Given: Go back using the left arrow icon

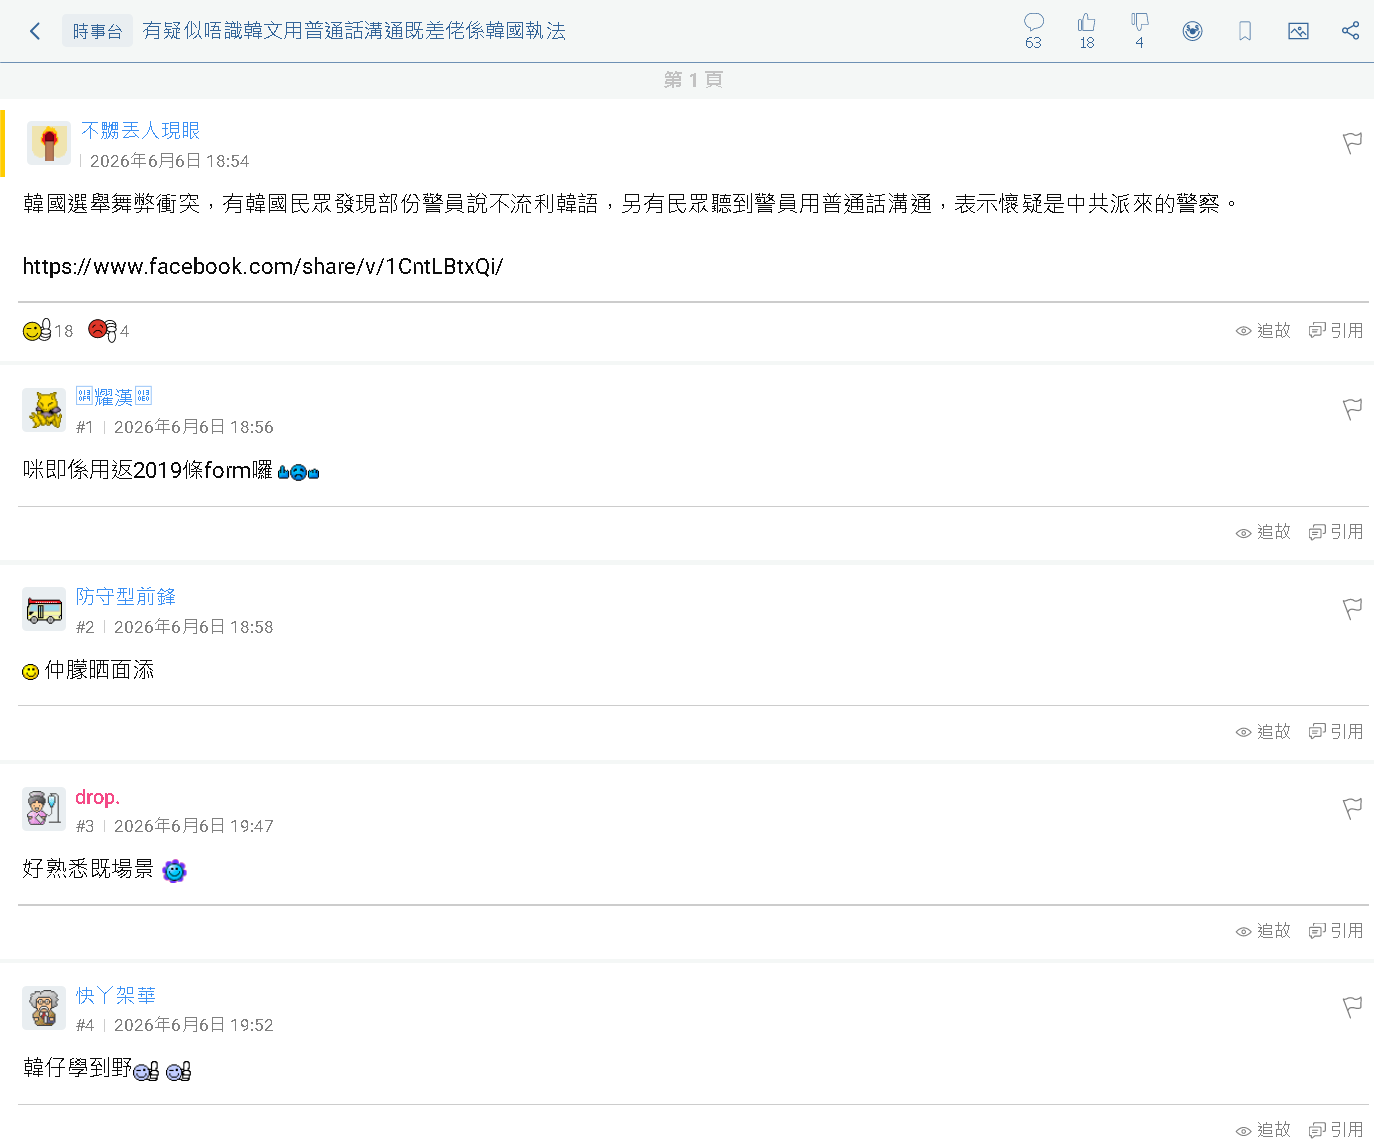Looking at the screenshot, I should tap(36, 31).
